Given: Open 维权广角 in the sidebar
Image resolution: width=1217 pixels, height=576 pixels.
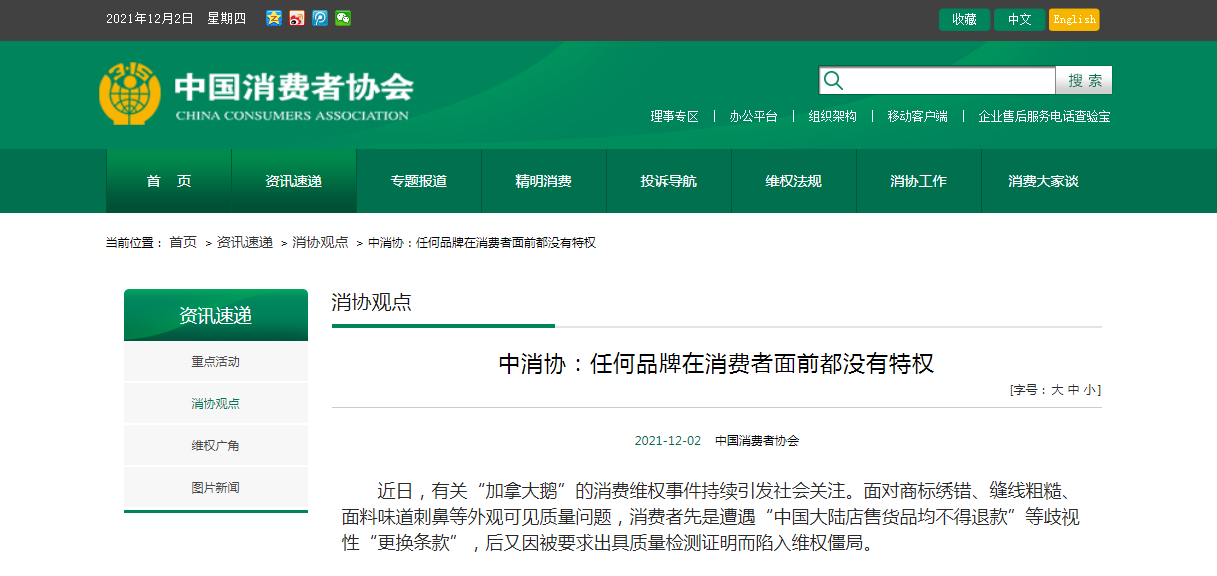Looking at the screenshot, I should [216, 446].
